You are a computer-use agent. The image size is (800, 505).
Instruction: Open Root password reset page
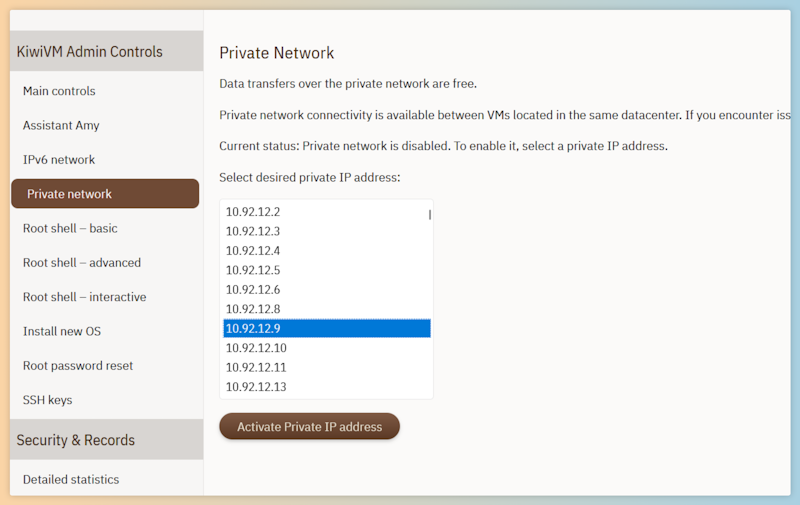click(78, 366)
